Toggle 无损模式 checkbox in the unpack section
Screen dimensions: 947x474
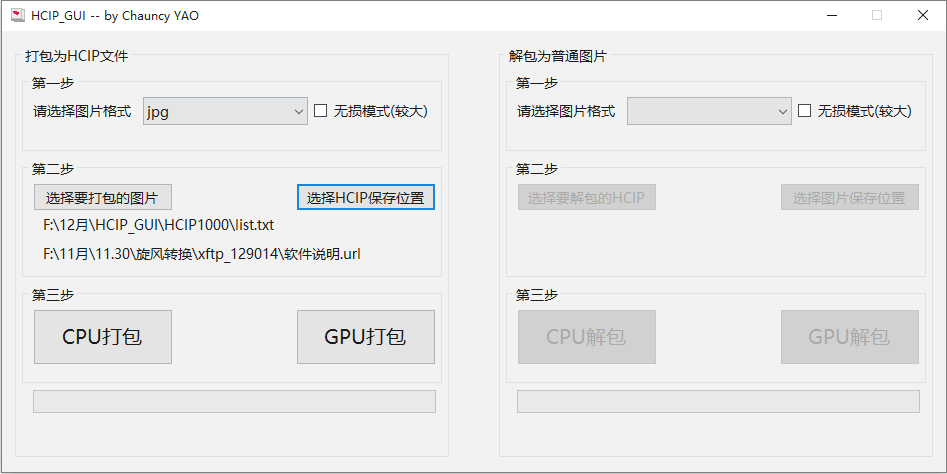[x=805, y=111]
